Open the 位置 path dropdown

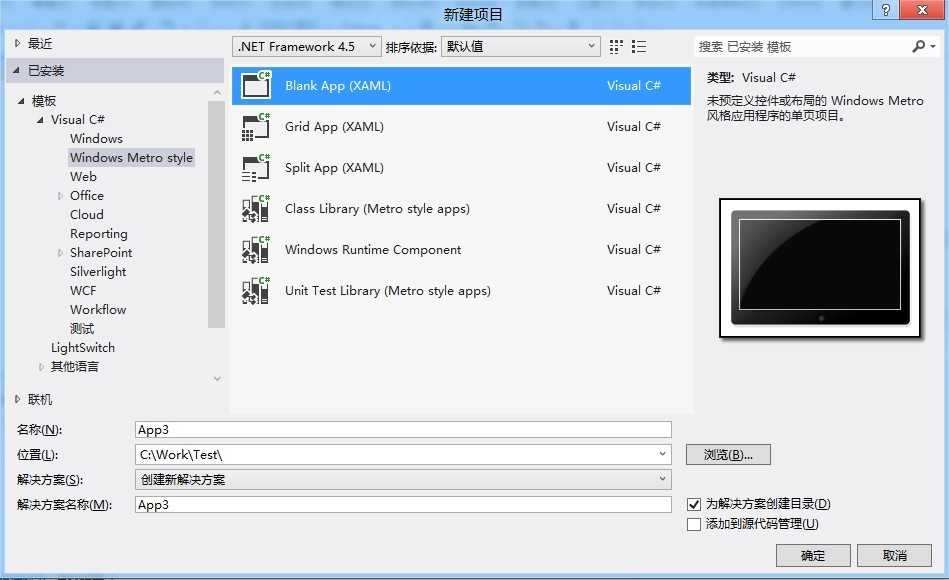click(663, 454)
